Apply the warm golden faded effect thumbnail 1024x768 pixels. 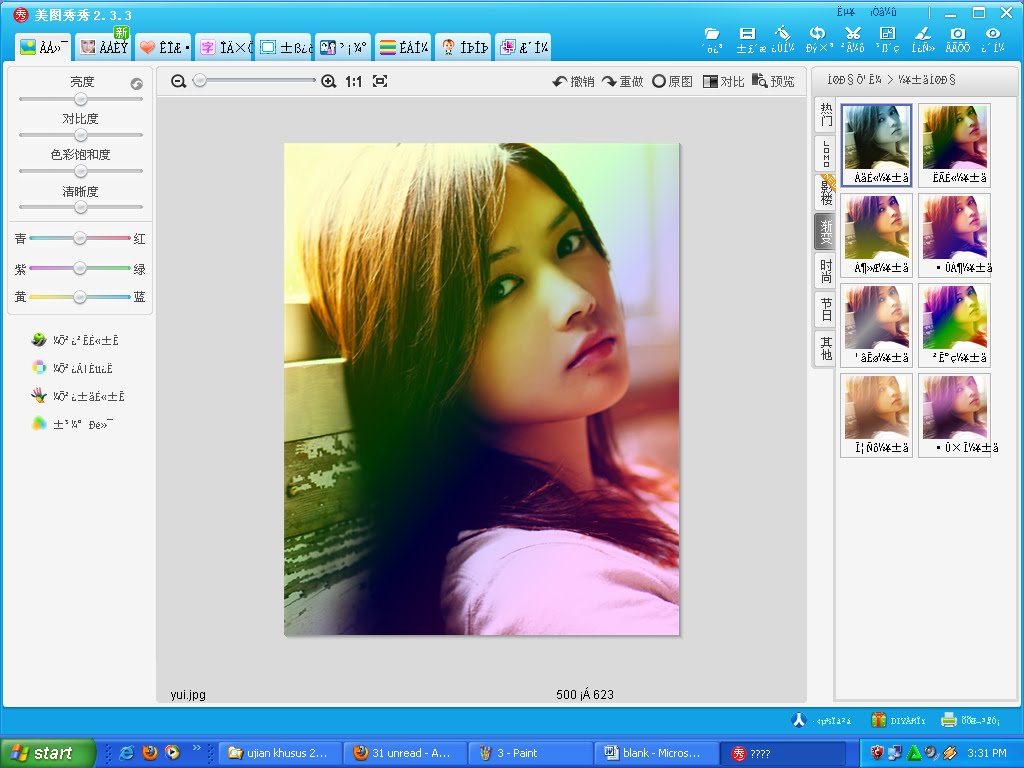876,415
